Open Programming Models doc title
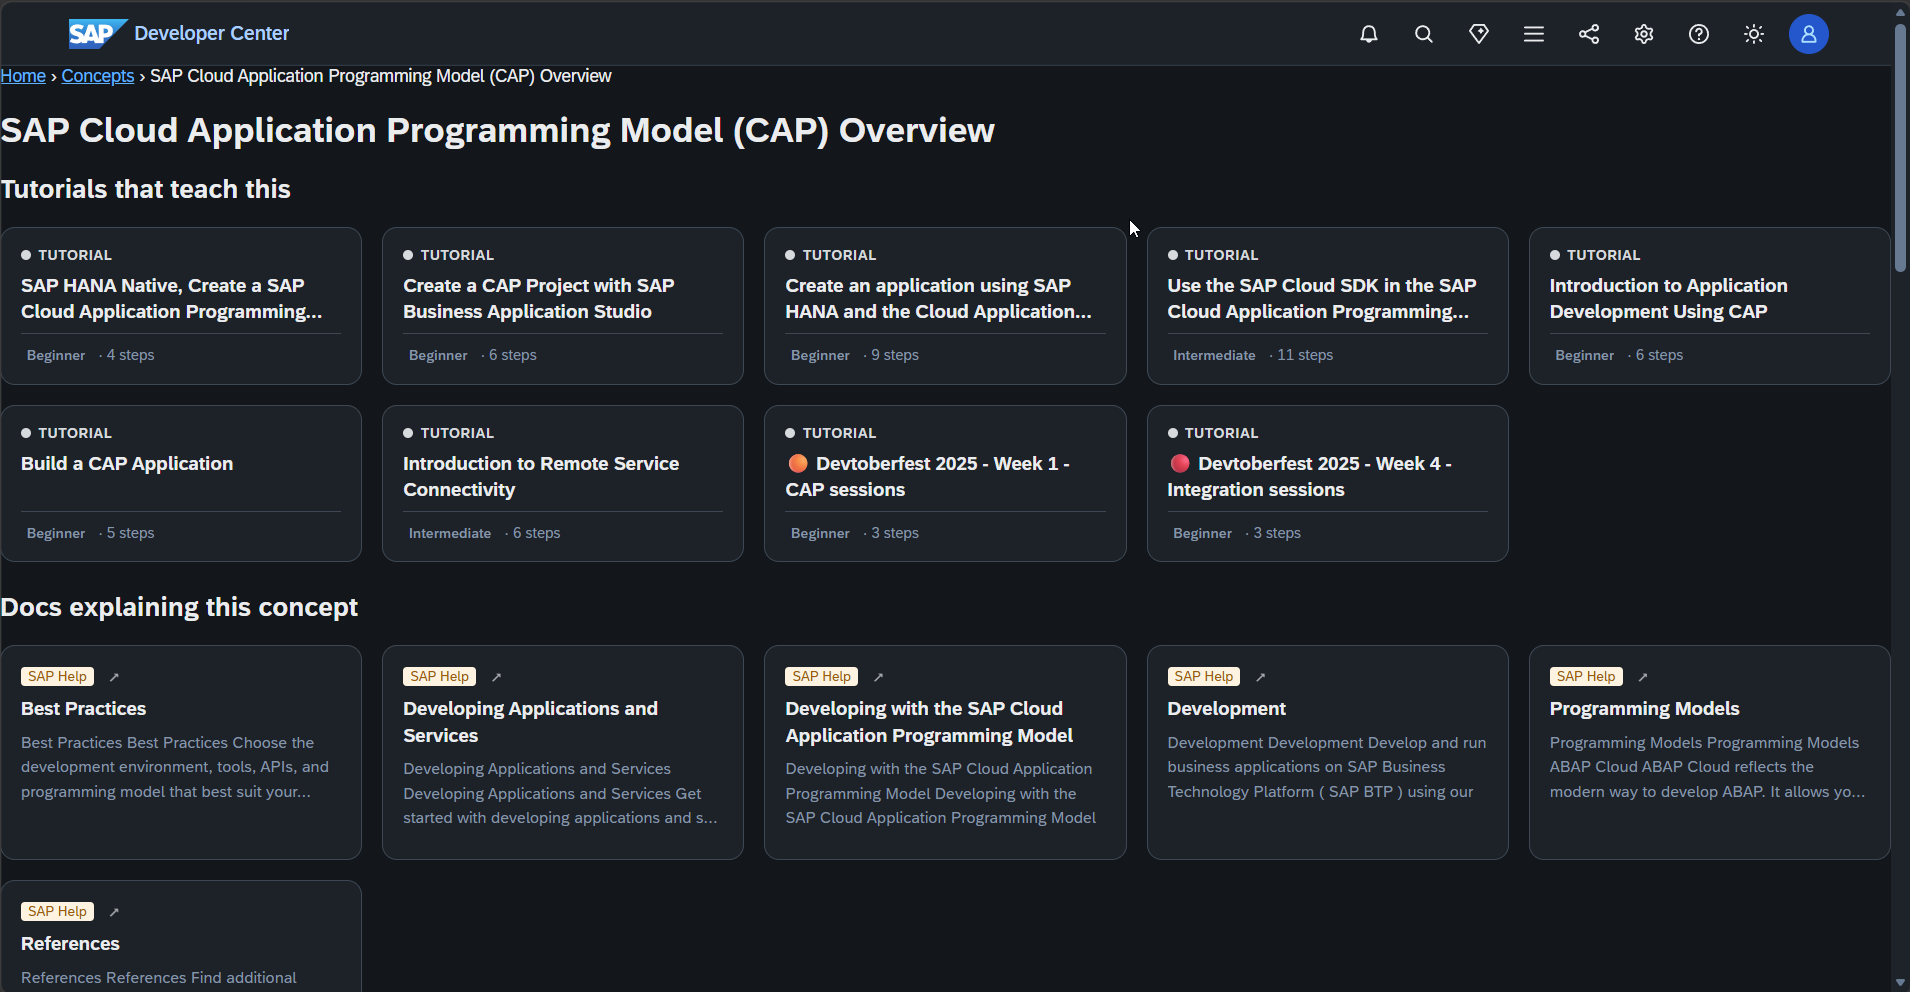Image resolution: width=1910 pixels, height=992 pixels. coord(1645,709)
